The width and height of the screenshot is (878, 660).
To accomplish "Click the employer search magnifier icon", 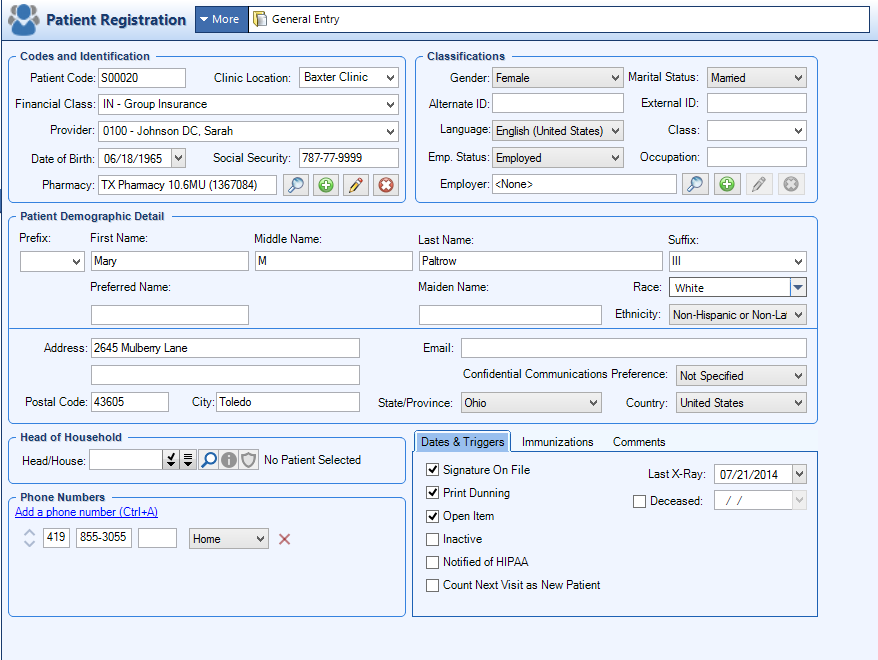I will tap(695, 184).
